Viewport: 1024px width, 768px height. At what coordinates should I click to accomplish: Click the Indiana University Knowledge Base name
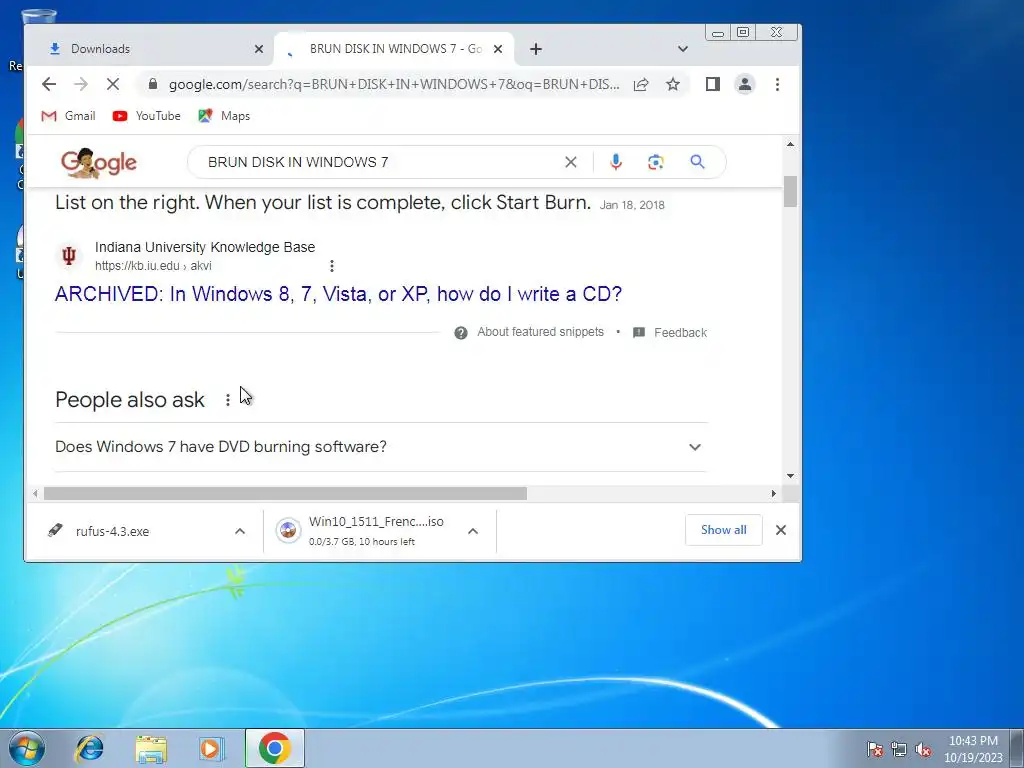[x=204, y=247]
